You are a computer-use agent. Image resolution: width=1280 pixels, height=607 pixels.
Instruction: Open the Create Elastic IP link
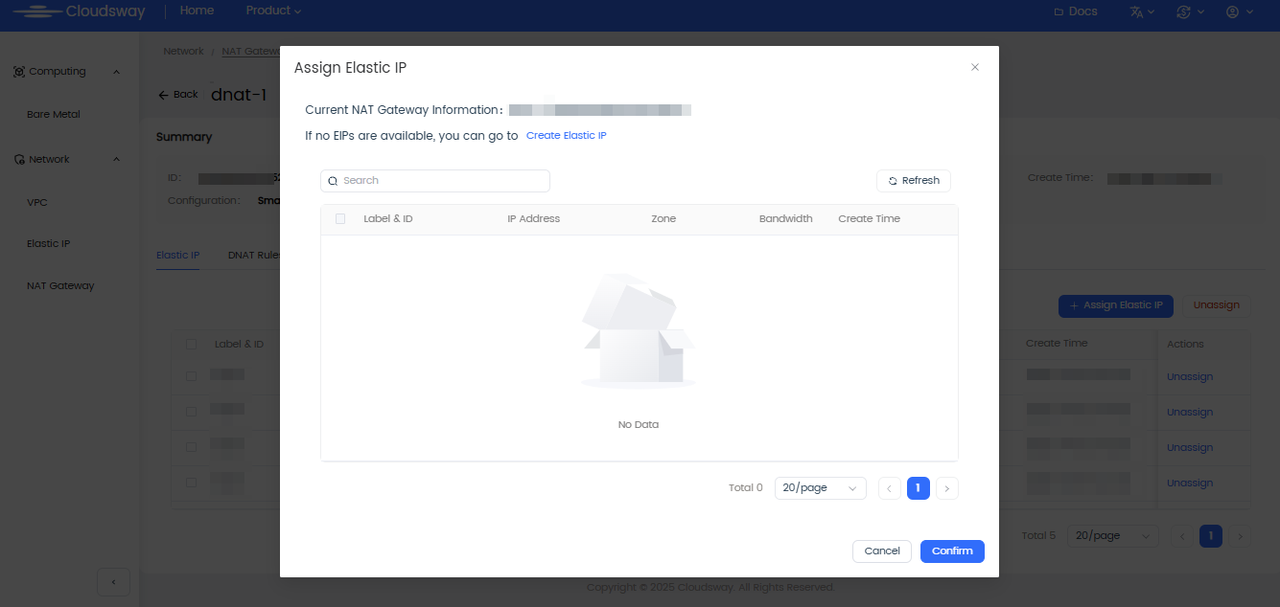click(566, 135)
